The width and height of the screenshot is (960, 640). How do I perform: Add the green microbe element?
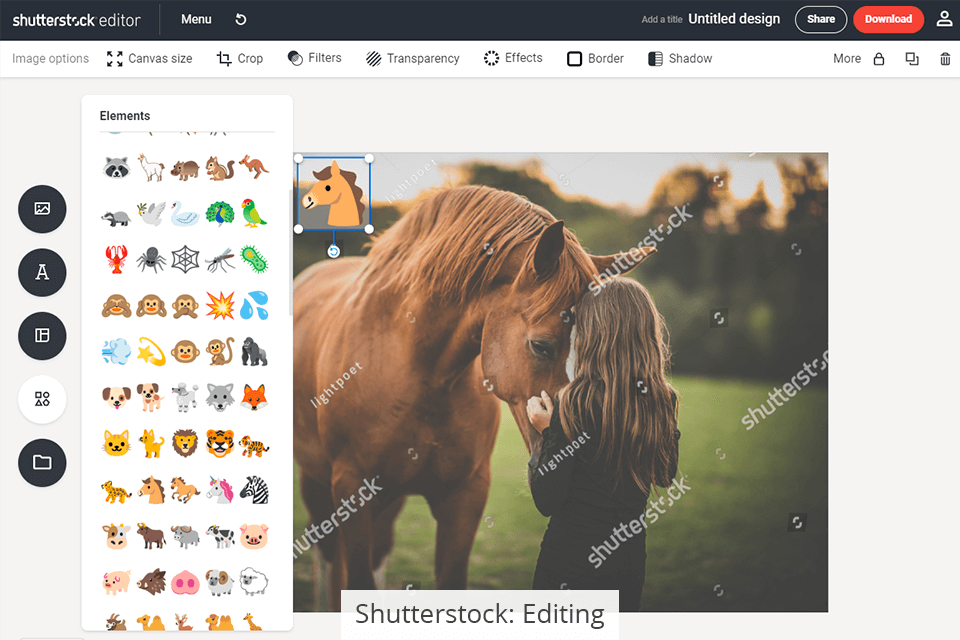click(x=253, y=260)
